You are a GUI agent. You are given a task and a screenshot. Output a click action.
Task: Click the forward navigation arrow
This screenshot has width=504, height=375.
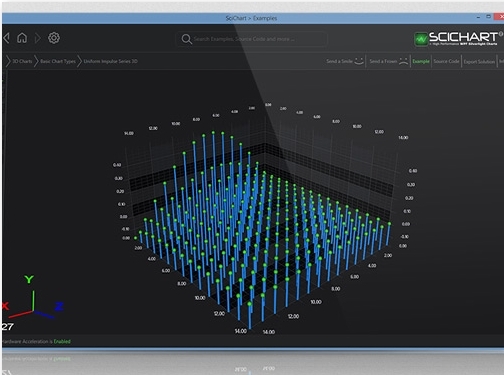[x=38, y=38]
